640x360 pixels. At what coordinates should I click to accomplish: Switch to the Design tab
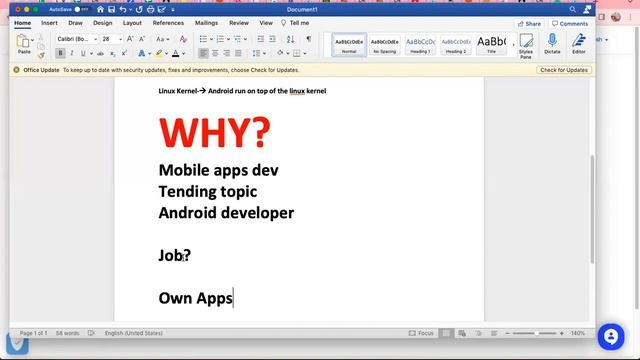coord(102,23)
